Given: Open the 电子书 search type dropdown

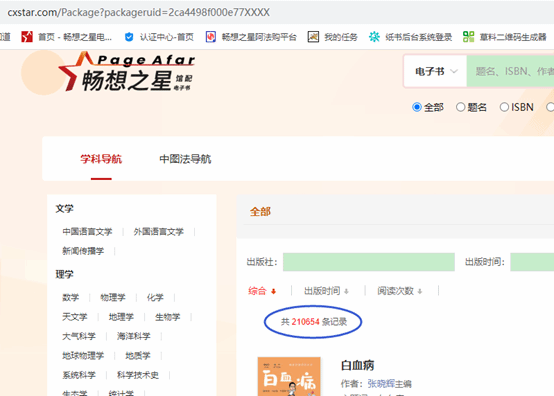Looking at the screenshot, I should coord(436,71).
